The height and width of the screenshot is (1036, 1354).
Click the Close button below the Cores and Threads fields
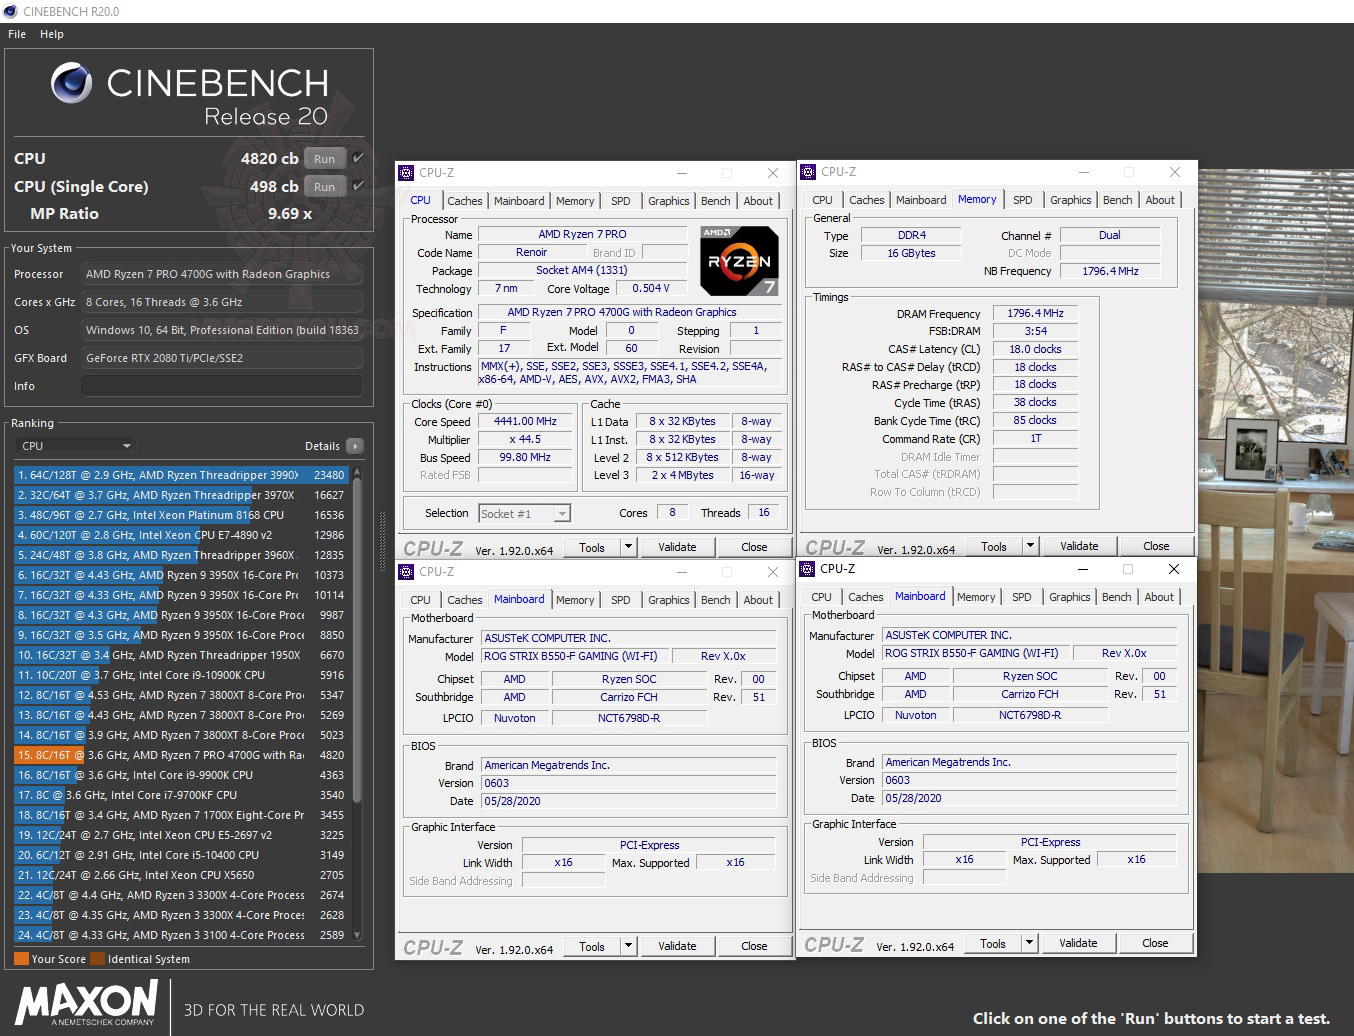point(754,547)
